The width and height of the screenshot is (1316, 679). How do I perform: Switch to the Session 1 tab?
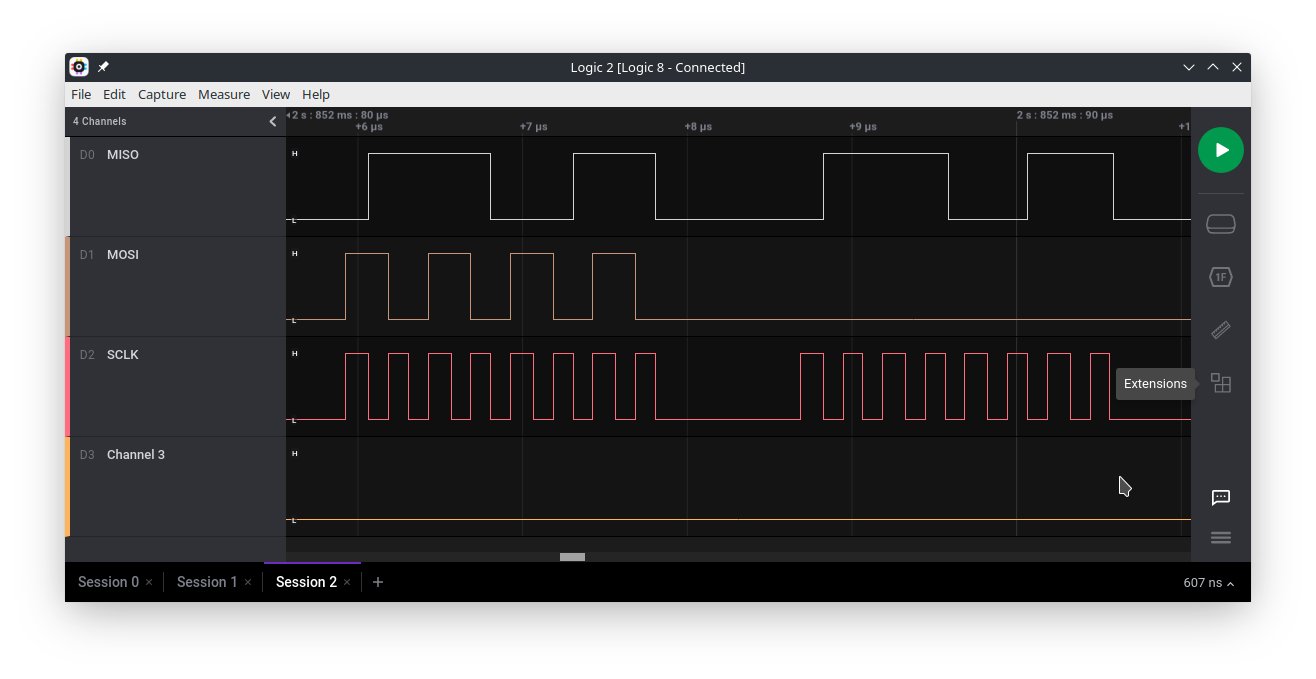207,582
